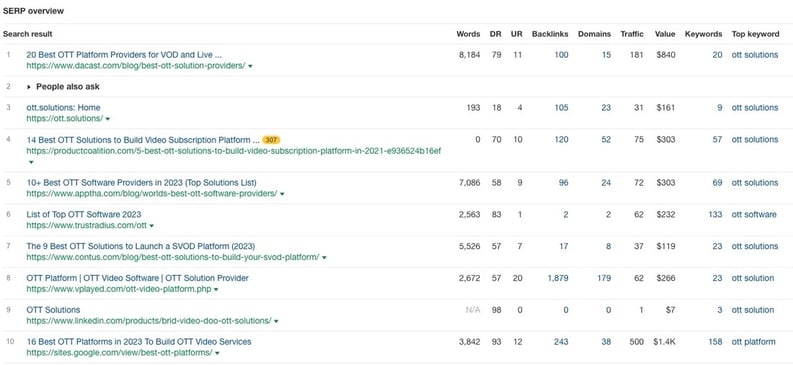Click the Backlinks column header
This screenshot has height=365, width=793.
(x=550, y=34)
